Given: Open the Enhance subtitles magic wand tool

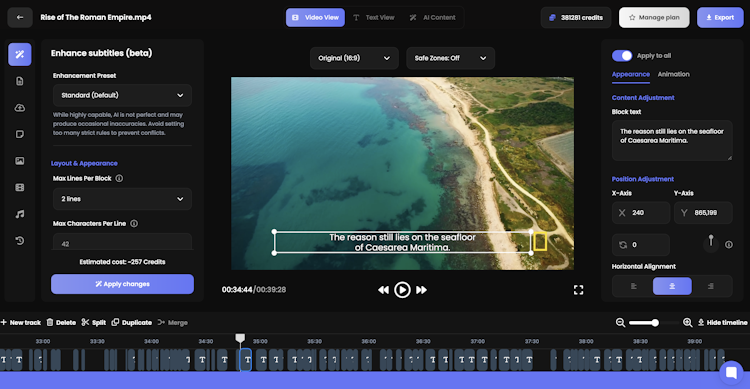Looking at the screenshot, I should tap(20, 54).
